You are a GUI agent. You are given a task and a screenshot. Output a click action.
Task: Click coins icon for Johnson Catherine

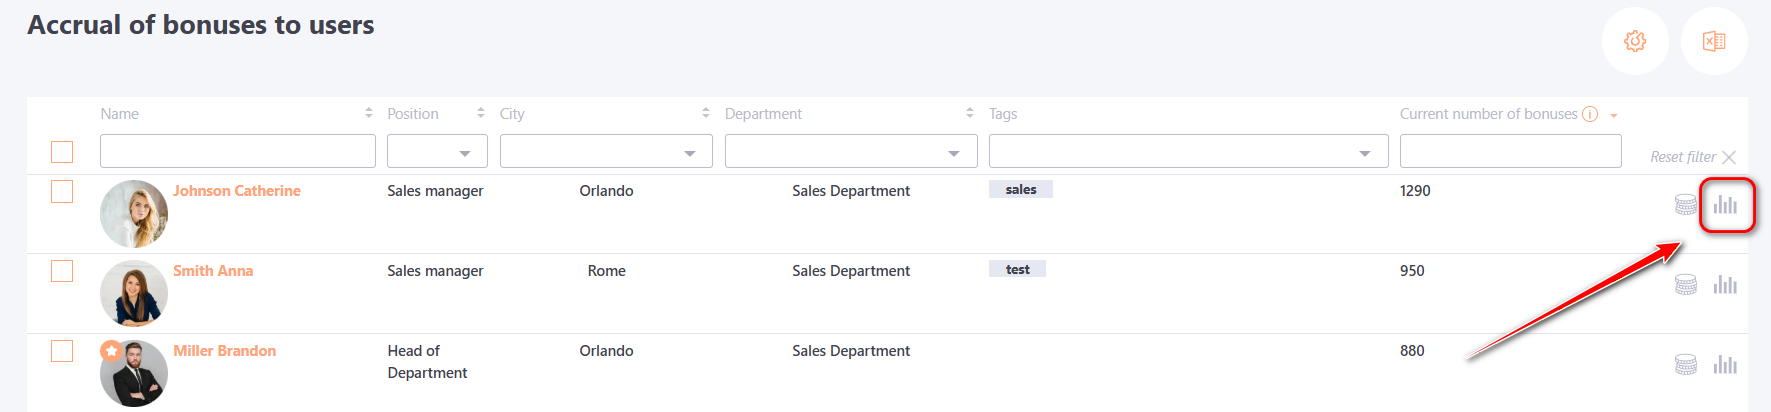pos(1686,205)
